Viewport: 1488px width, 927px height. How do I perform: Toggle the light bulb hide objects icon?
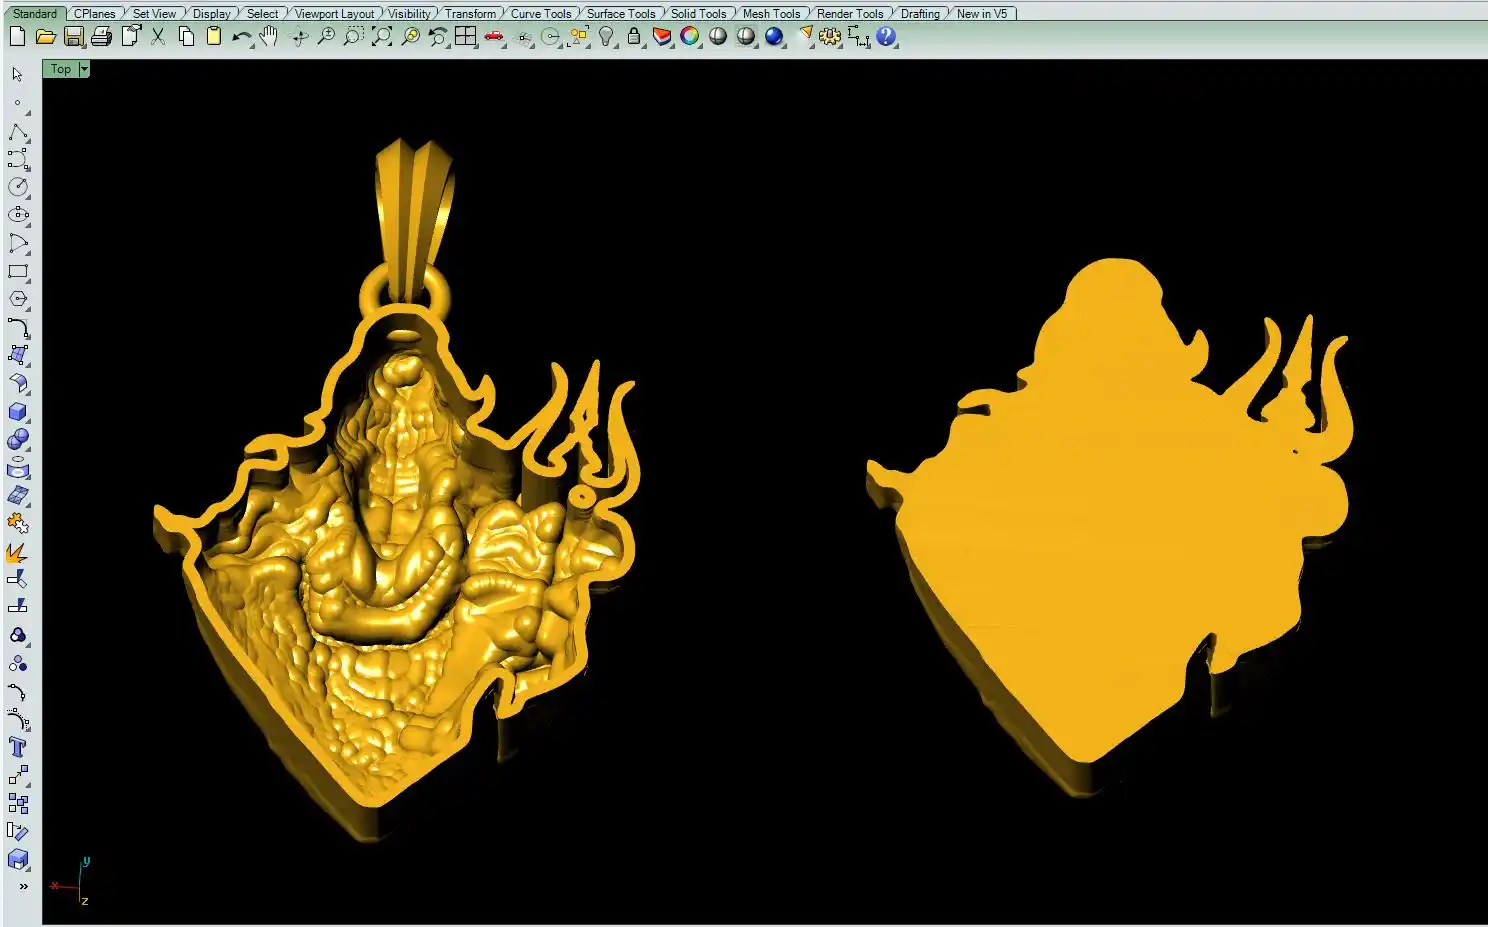[606, 37]
